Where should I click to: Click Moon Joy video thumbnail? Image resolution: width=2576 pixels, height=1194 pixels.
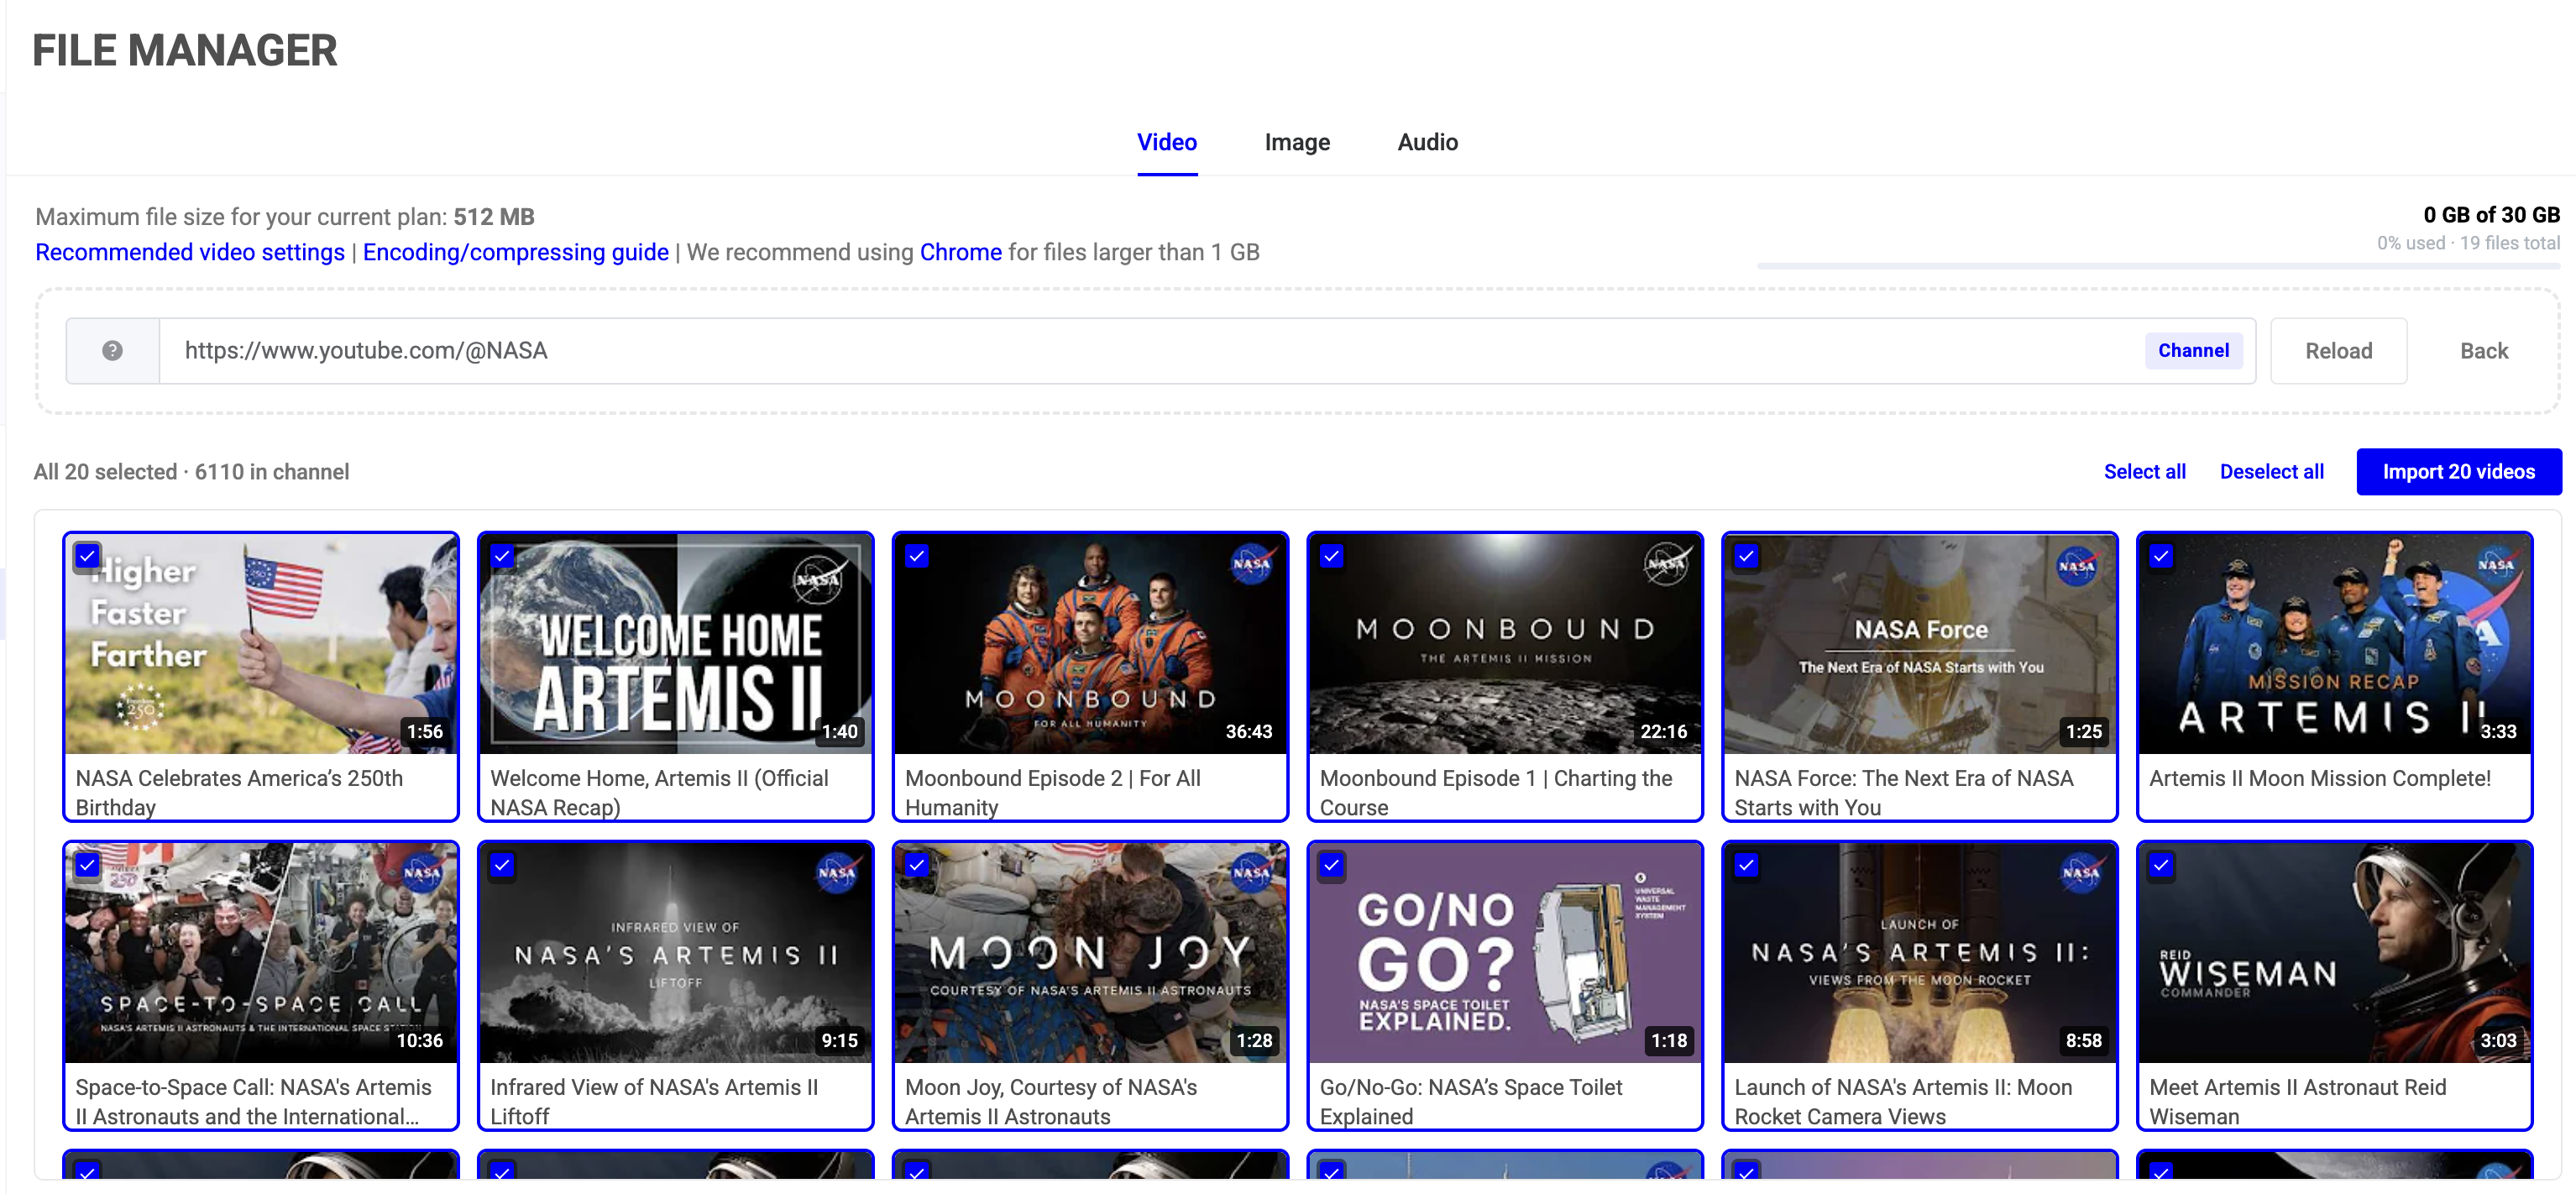(x=1090, y=953)
